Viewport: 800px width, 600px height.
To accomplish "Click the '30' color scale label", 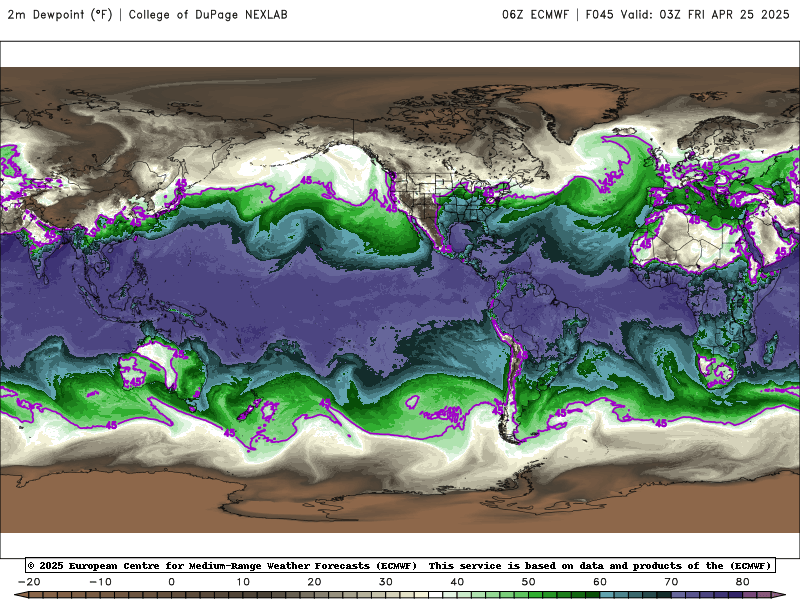I will (x=386, y=582).
